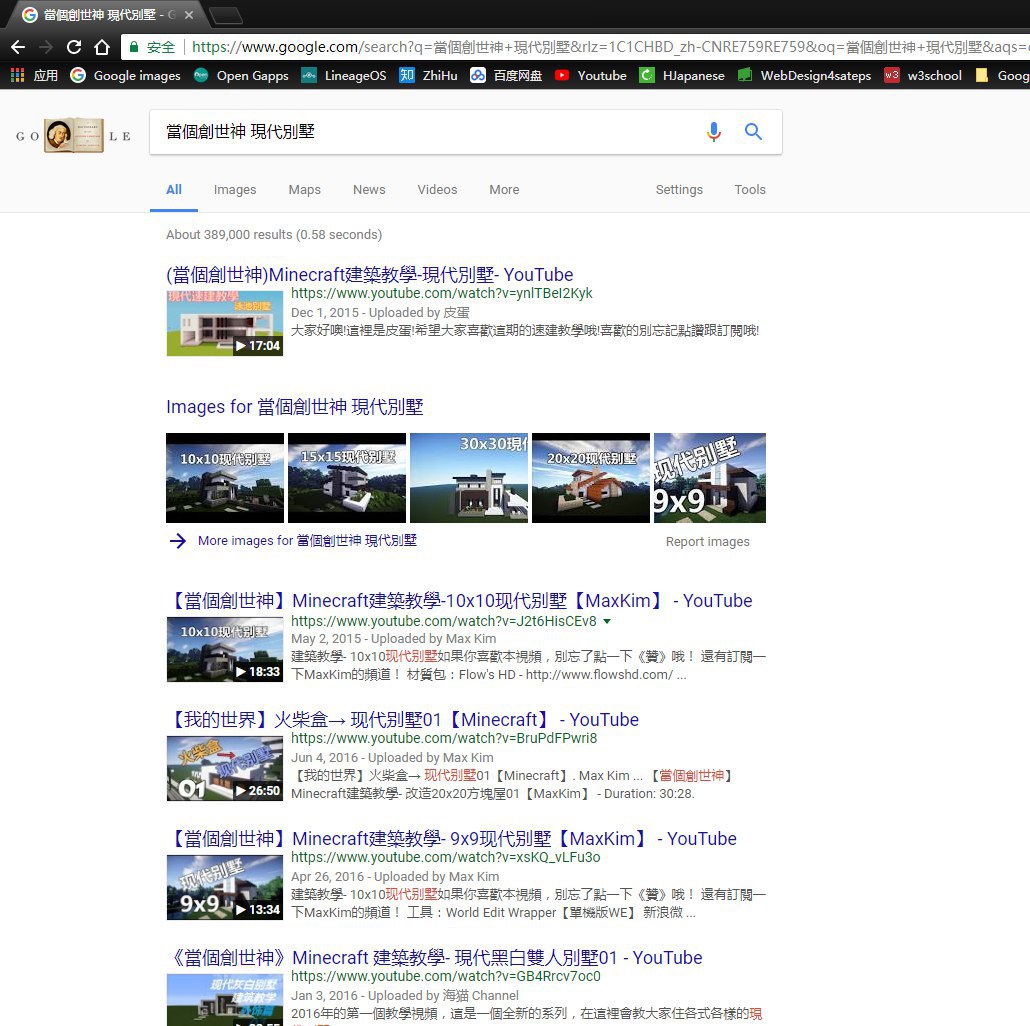Click the voice search microphone icon
Image resolution: width=1030 pixels, height=1026 pixels.
[713, 132]
